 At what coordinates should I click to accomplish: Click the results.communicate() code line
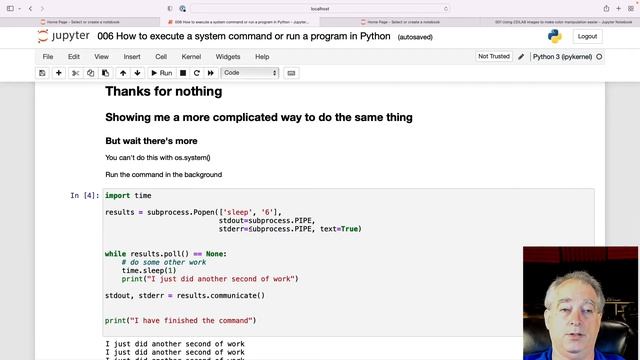[x=185, y=296]
